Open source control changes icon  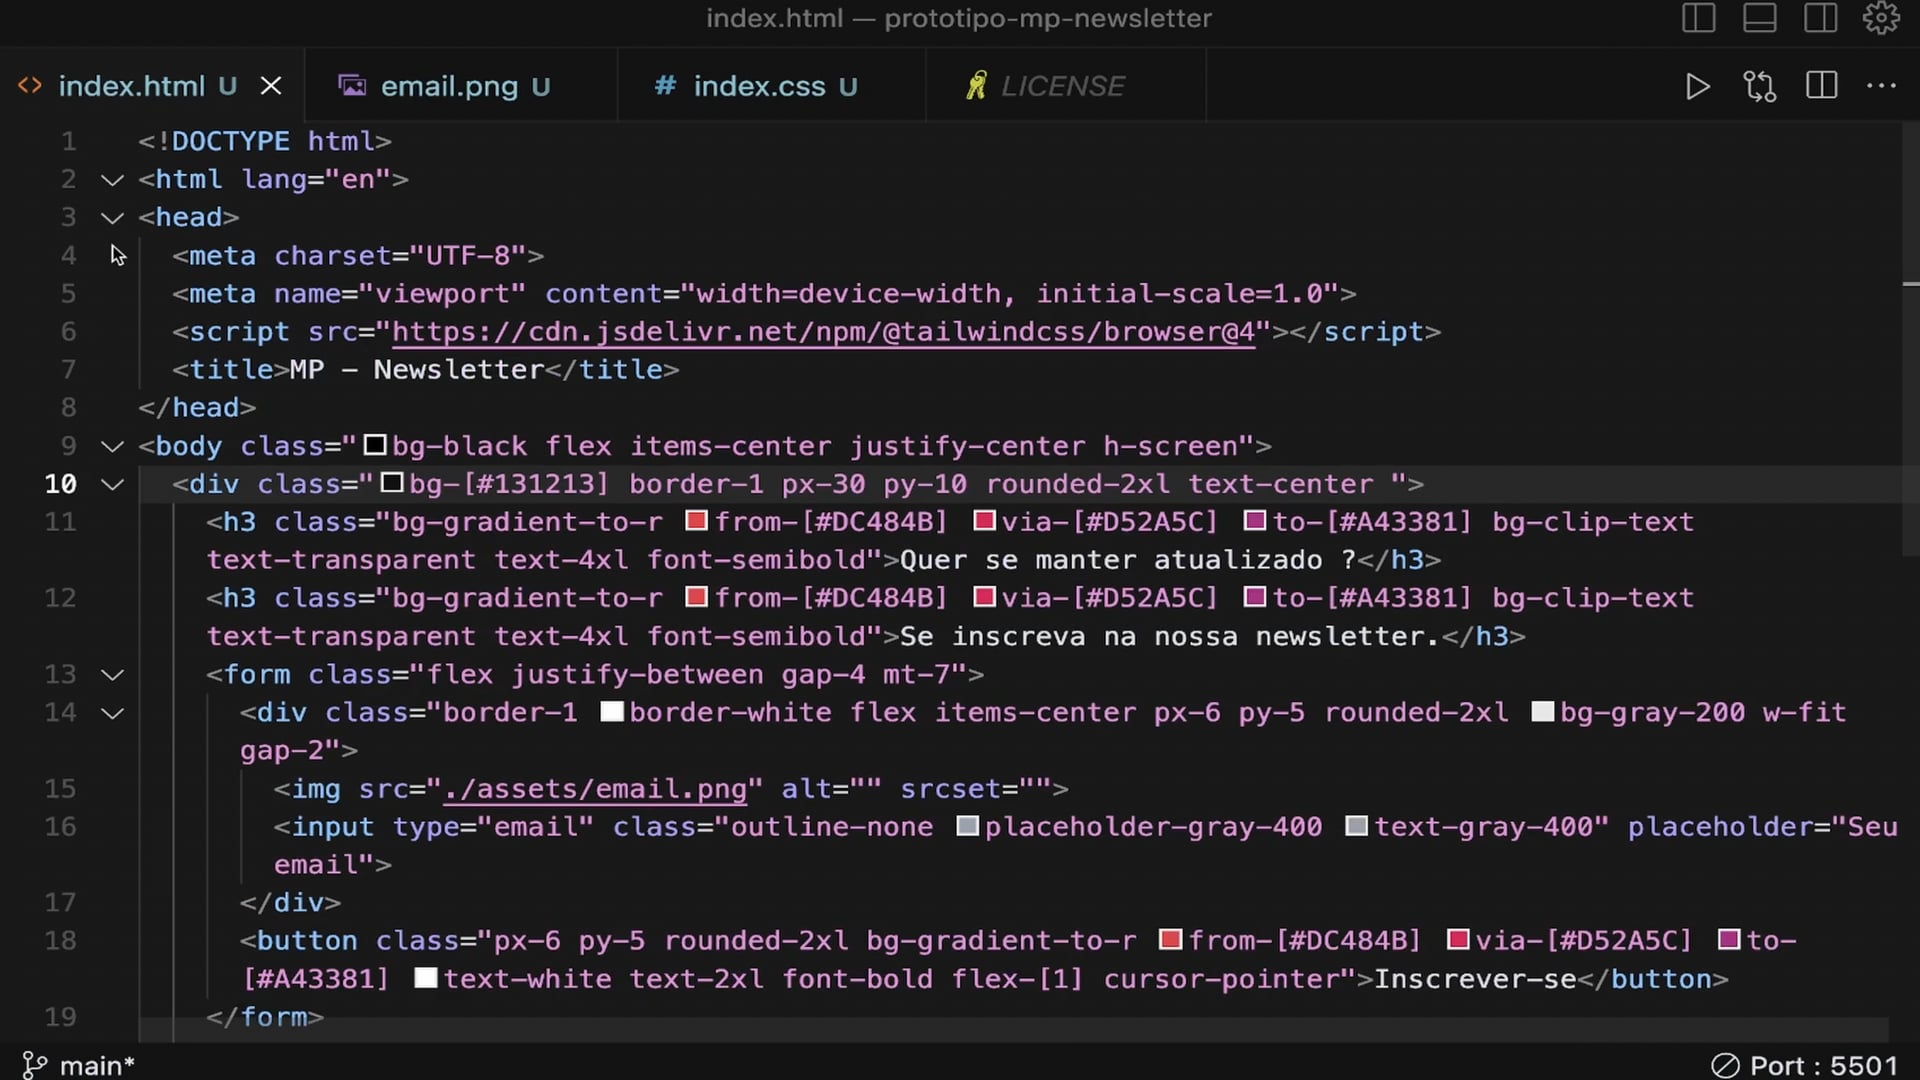1760,87
